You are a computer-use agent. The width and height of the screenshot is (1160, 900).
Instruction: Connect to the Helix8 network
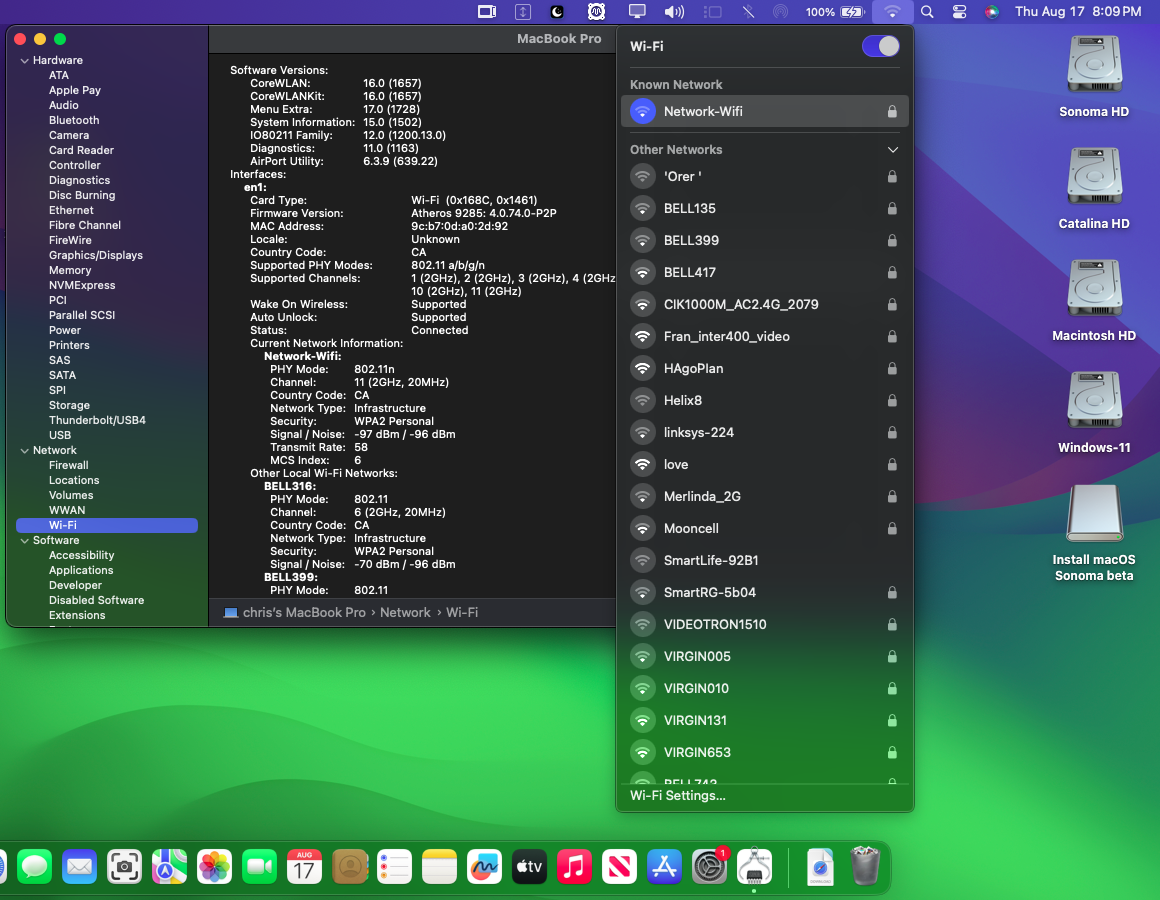[x=764, y=400]
